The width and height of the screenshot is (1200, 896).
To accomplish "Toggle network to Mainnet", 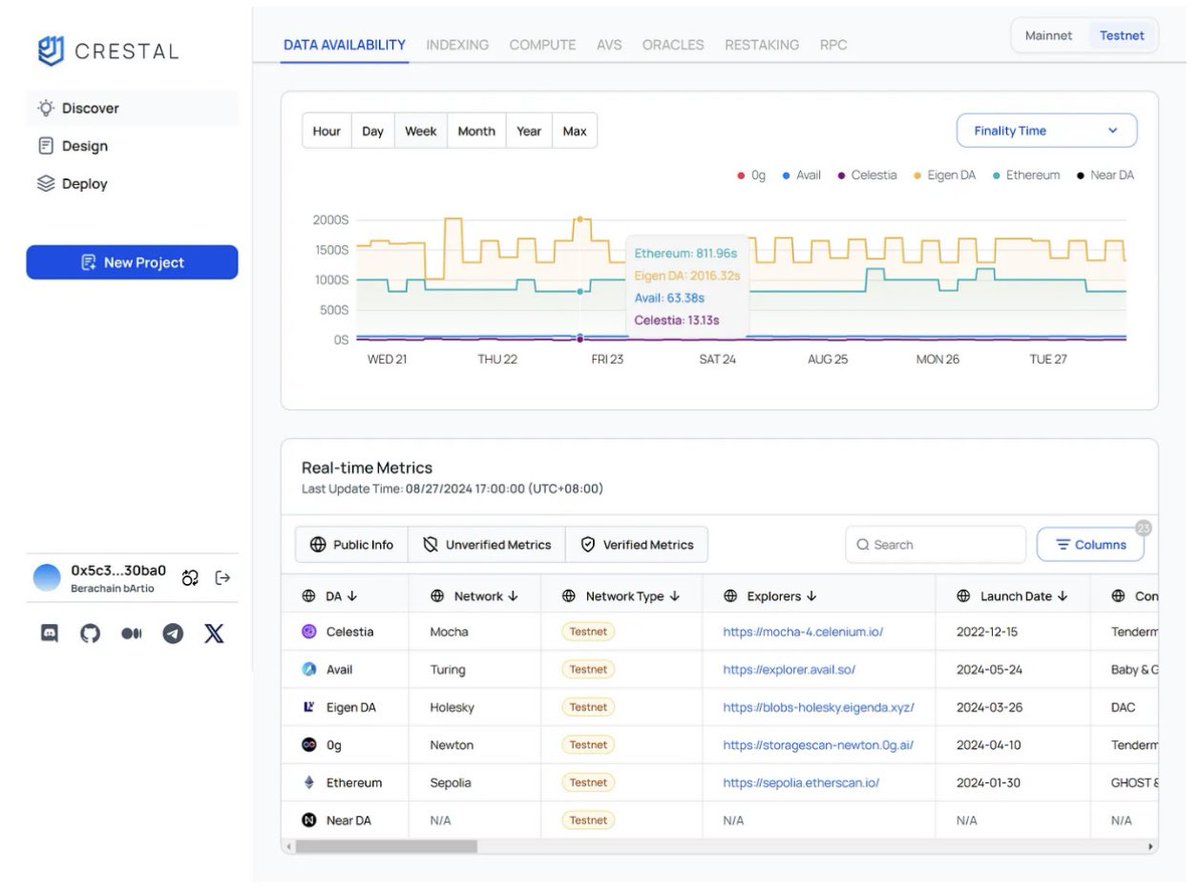I will [x=1049, y=35].
